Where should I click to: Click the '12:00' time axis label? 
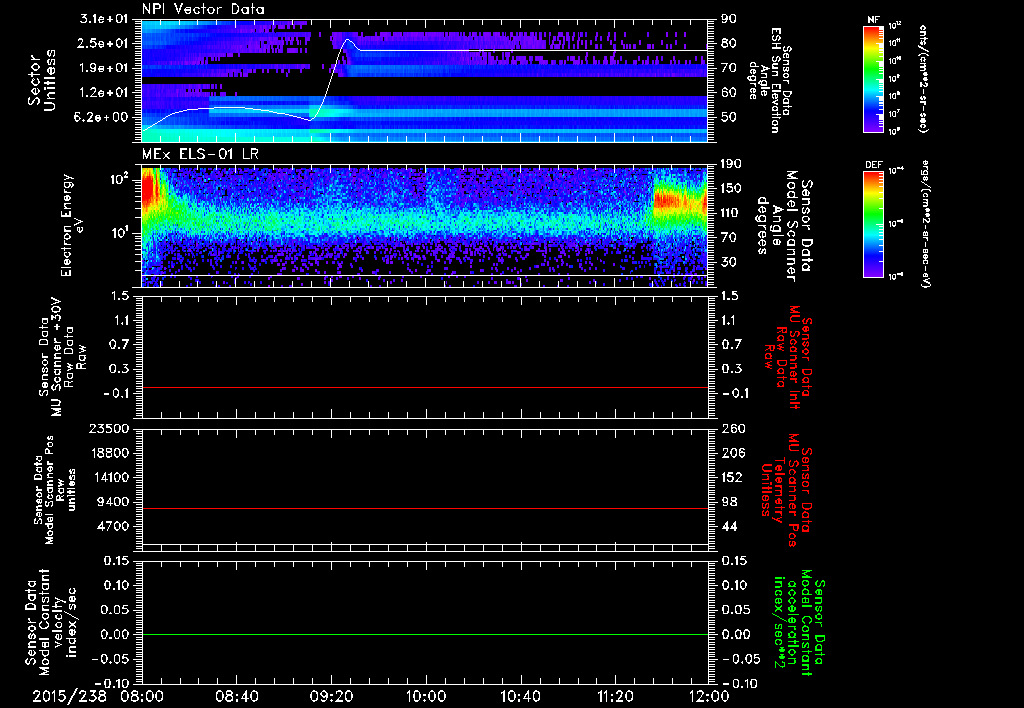(709, 696)
